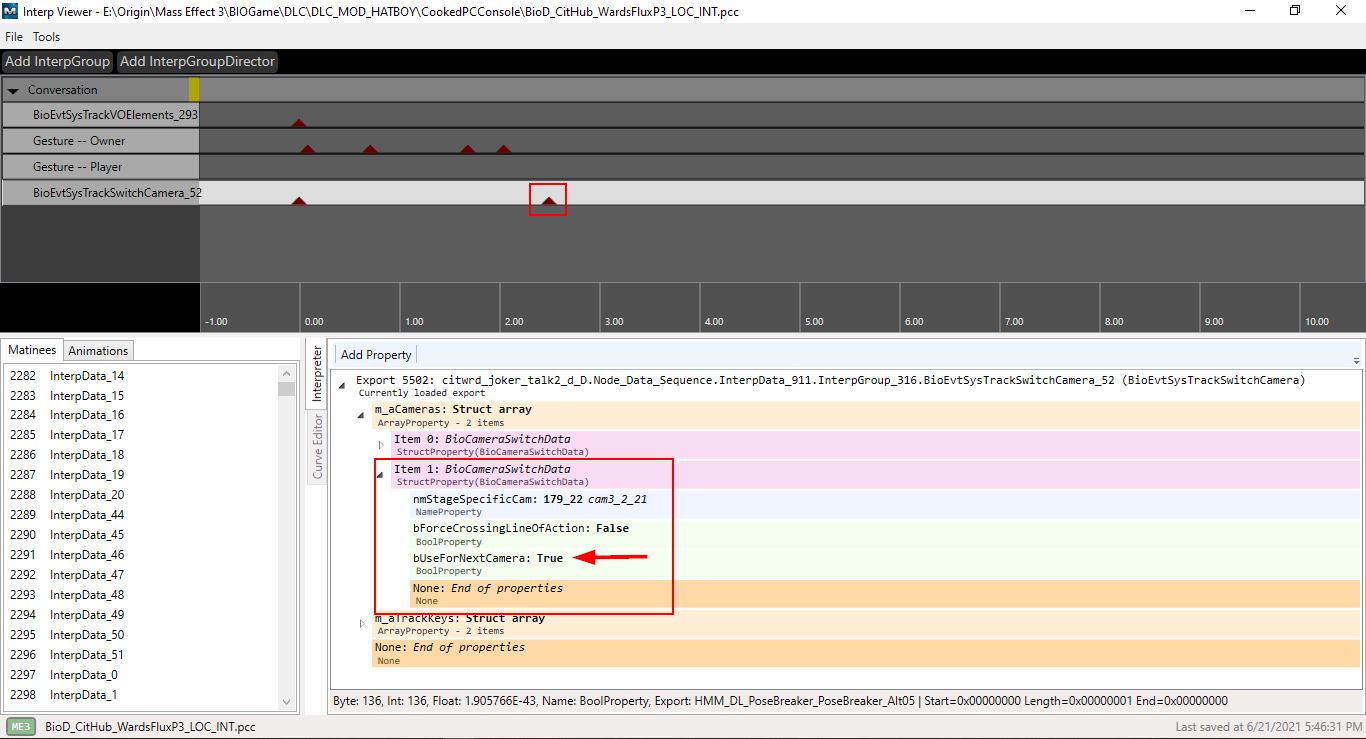Select the second SwitchCamera keyframe marker
The image size is (1366, 739).
point(548,201)
